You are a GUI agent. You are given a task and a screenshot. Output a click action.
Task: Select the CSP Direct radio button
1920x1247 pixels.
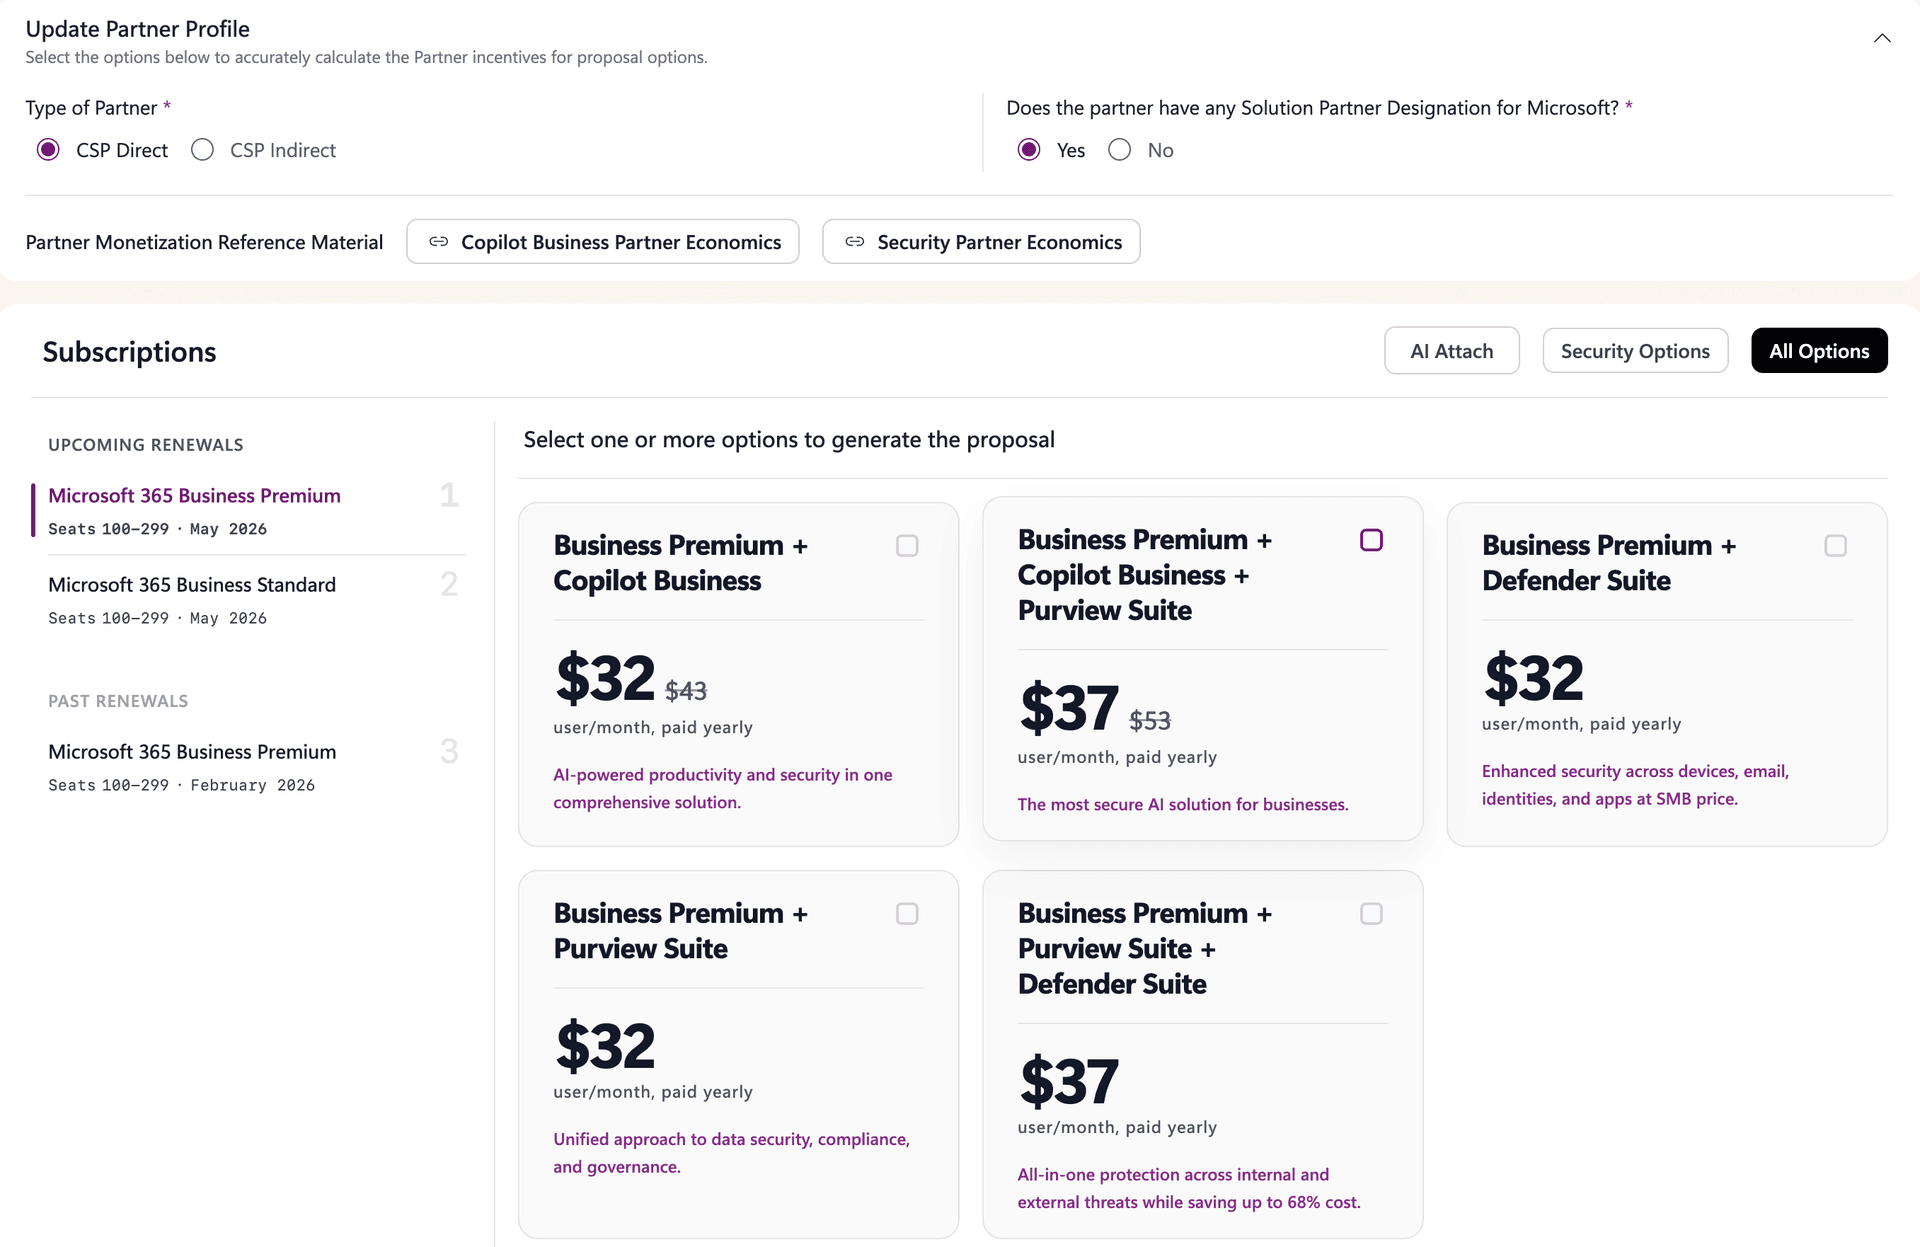point(48,150)
